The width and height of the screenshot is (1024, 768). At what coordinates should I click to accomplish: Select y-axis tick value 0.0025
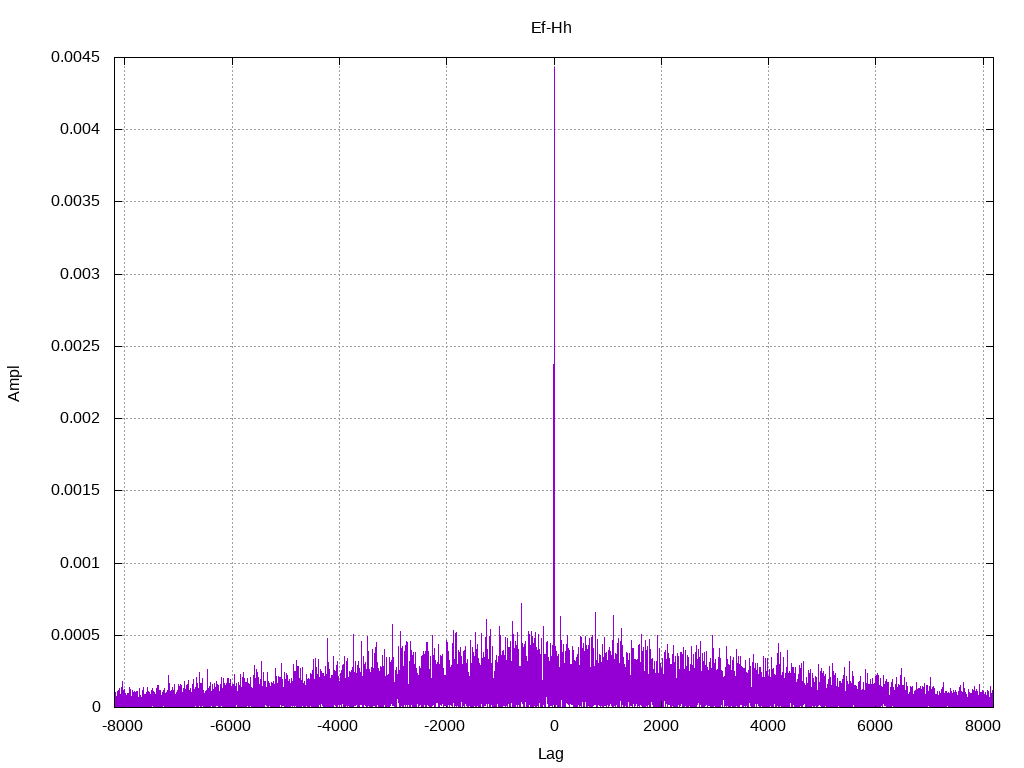pos(76,346)
